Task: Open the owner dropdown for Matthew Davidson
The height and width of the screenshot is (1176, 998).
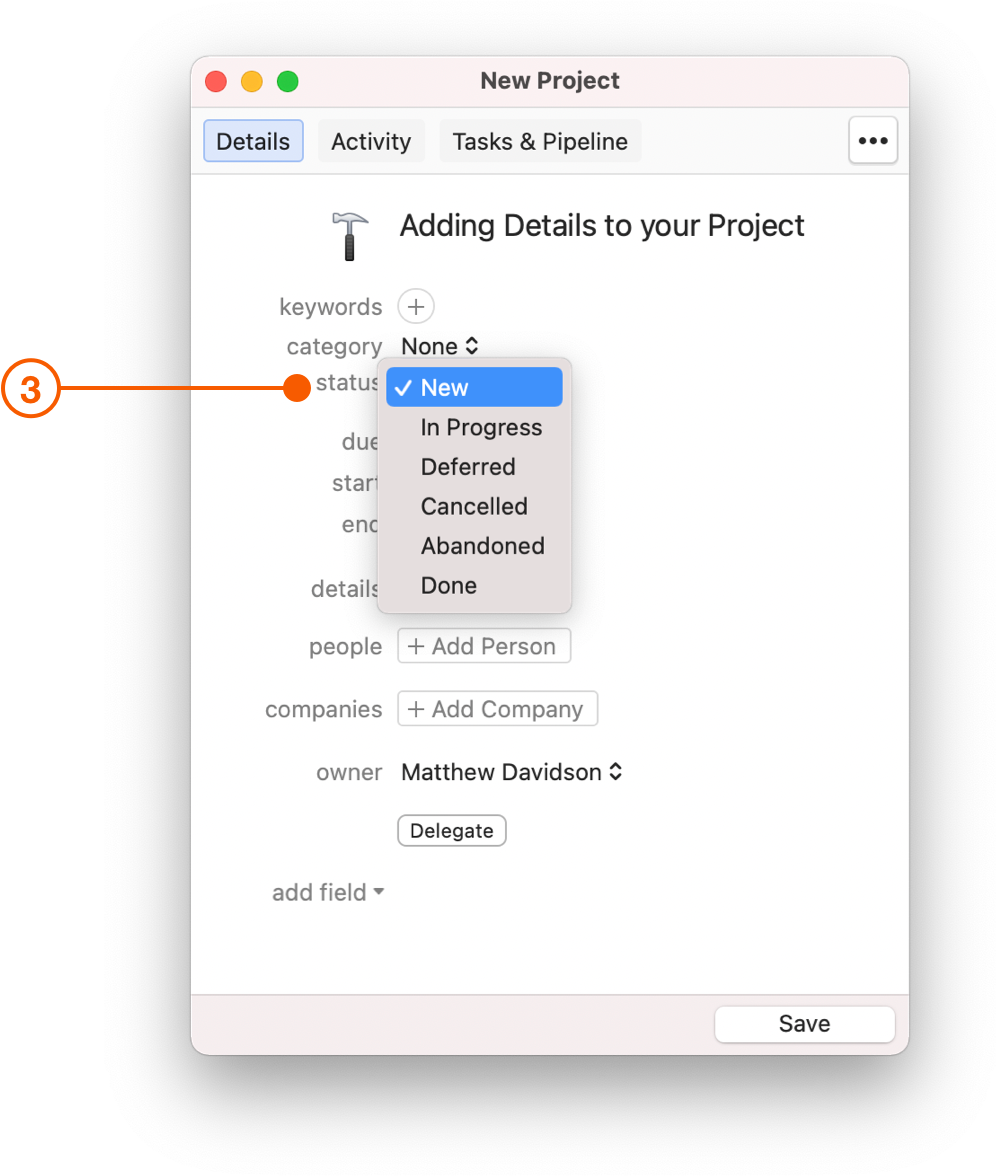Action: (x=510, y=771)
